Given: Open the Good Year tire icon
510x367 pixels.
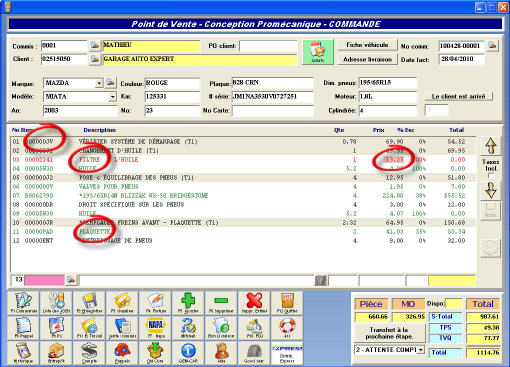Looking at the screenshot, I should tap(254, 353).
